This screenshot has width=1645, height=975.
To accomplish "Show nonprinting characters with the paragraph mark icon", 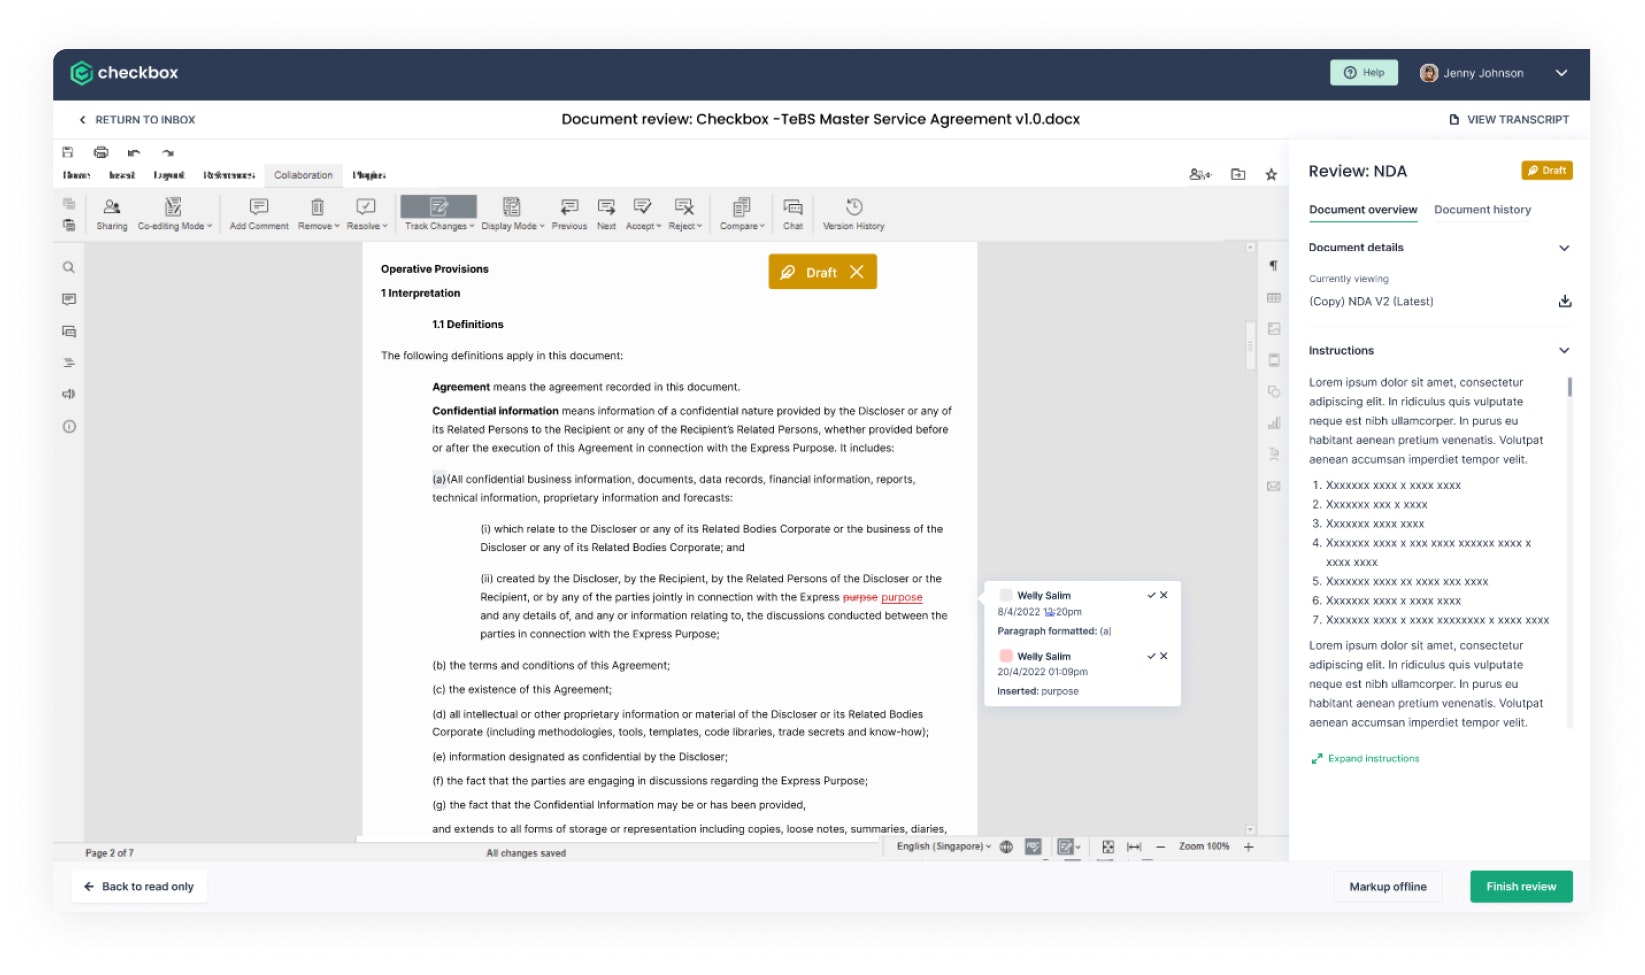I will [x=1274, y=265].
